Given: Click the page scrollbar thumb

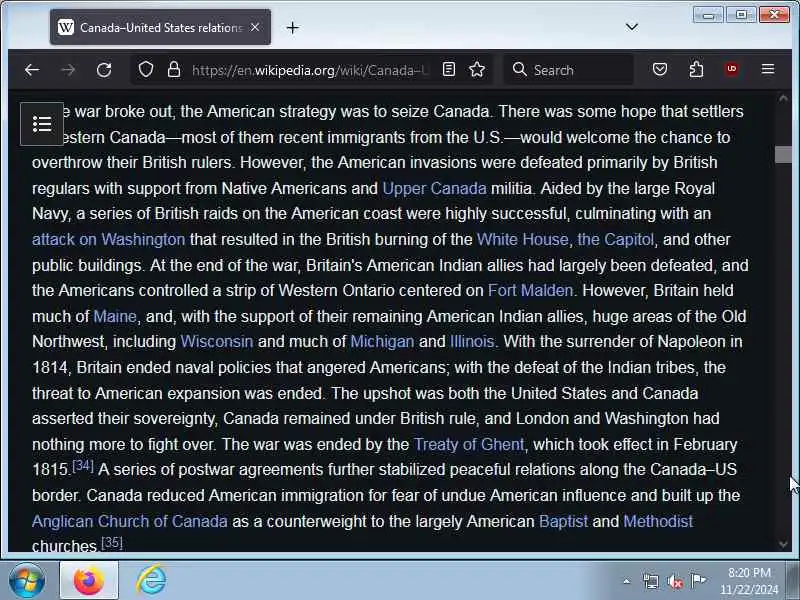Looking at the screenshot, I should tap(783, 155).
